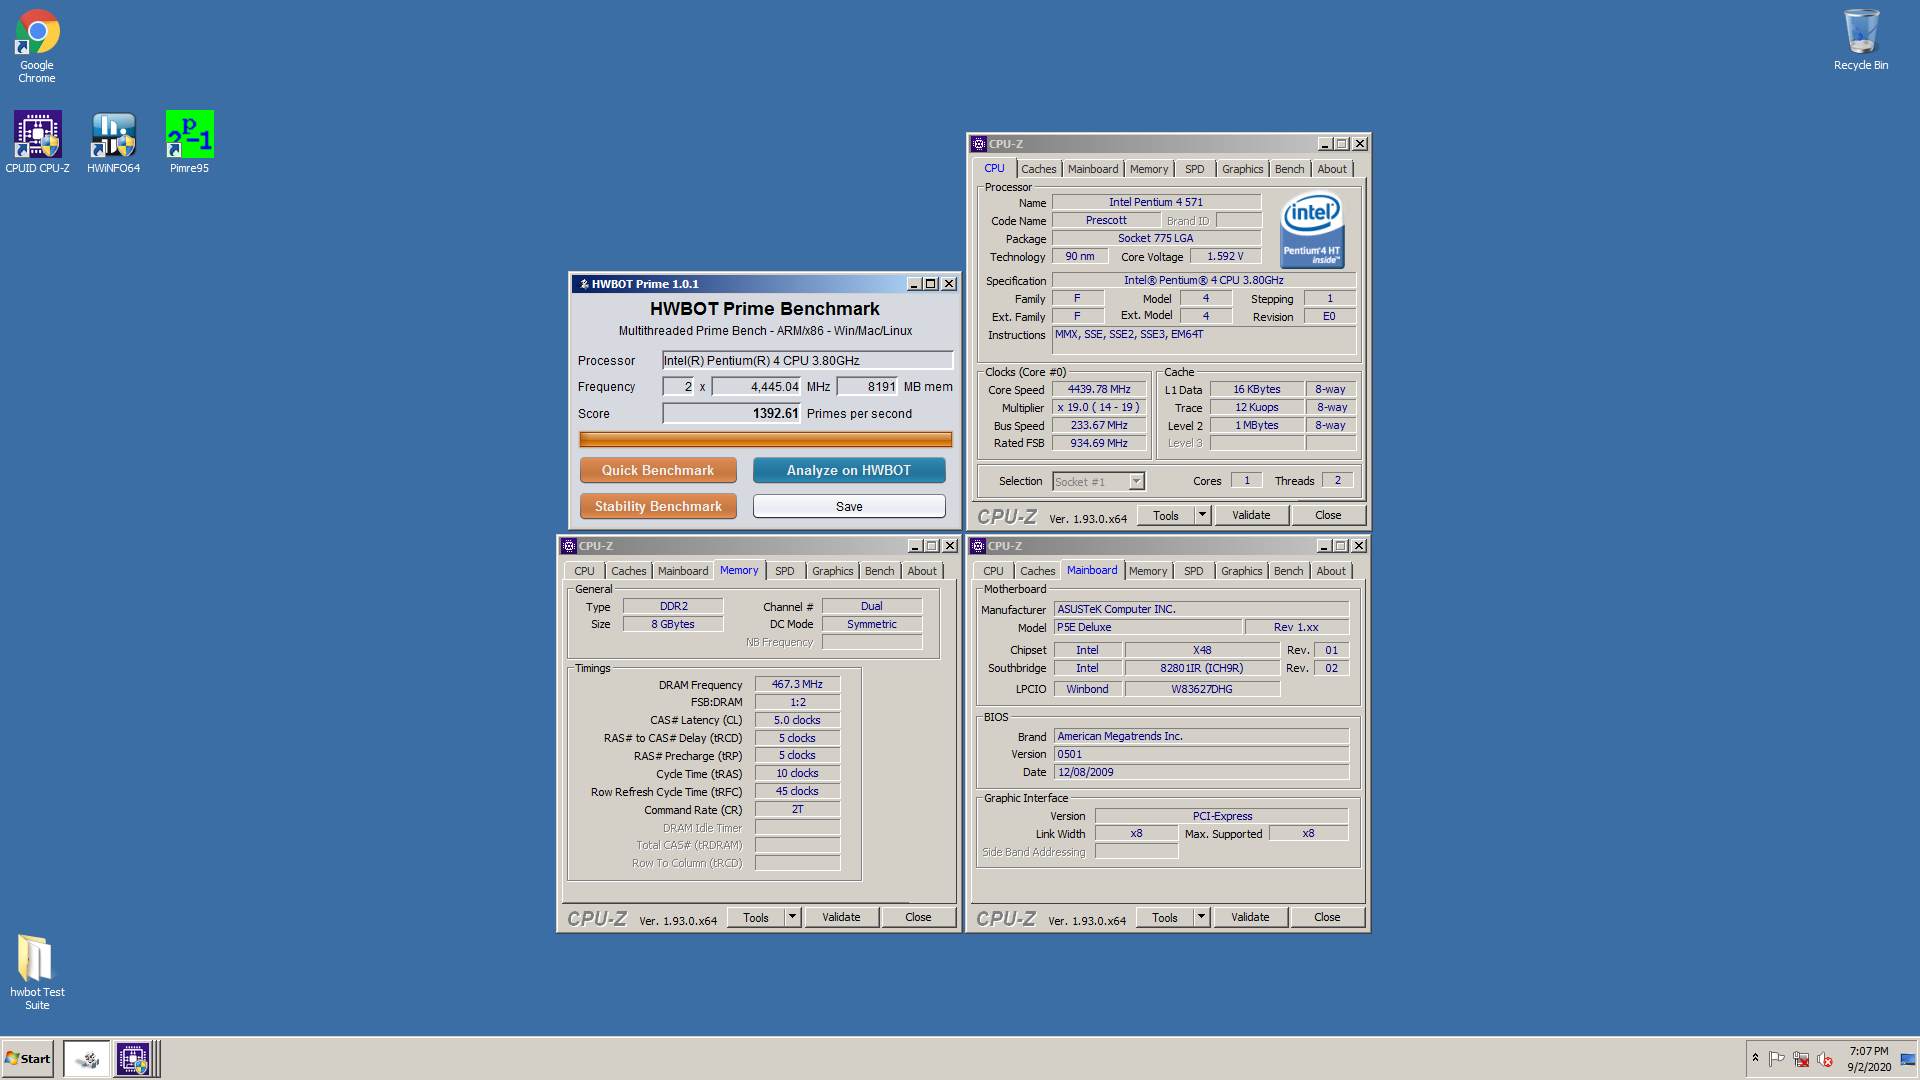Image resolution: width=1920 pixels, height=1080 pixels.
Task: Click the Start button on the taskbar
Action: 28,1058
